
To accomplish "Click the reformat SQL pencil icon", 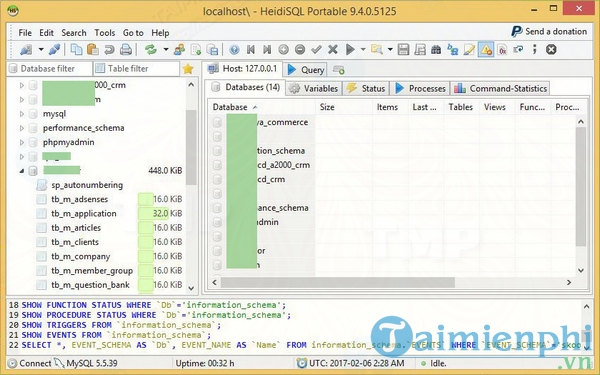I will tap(469, 50).
